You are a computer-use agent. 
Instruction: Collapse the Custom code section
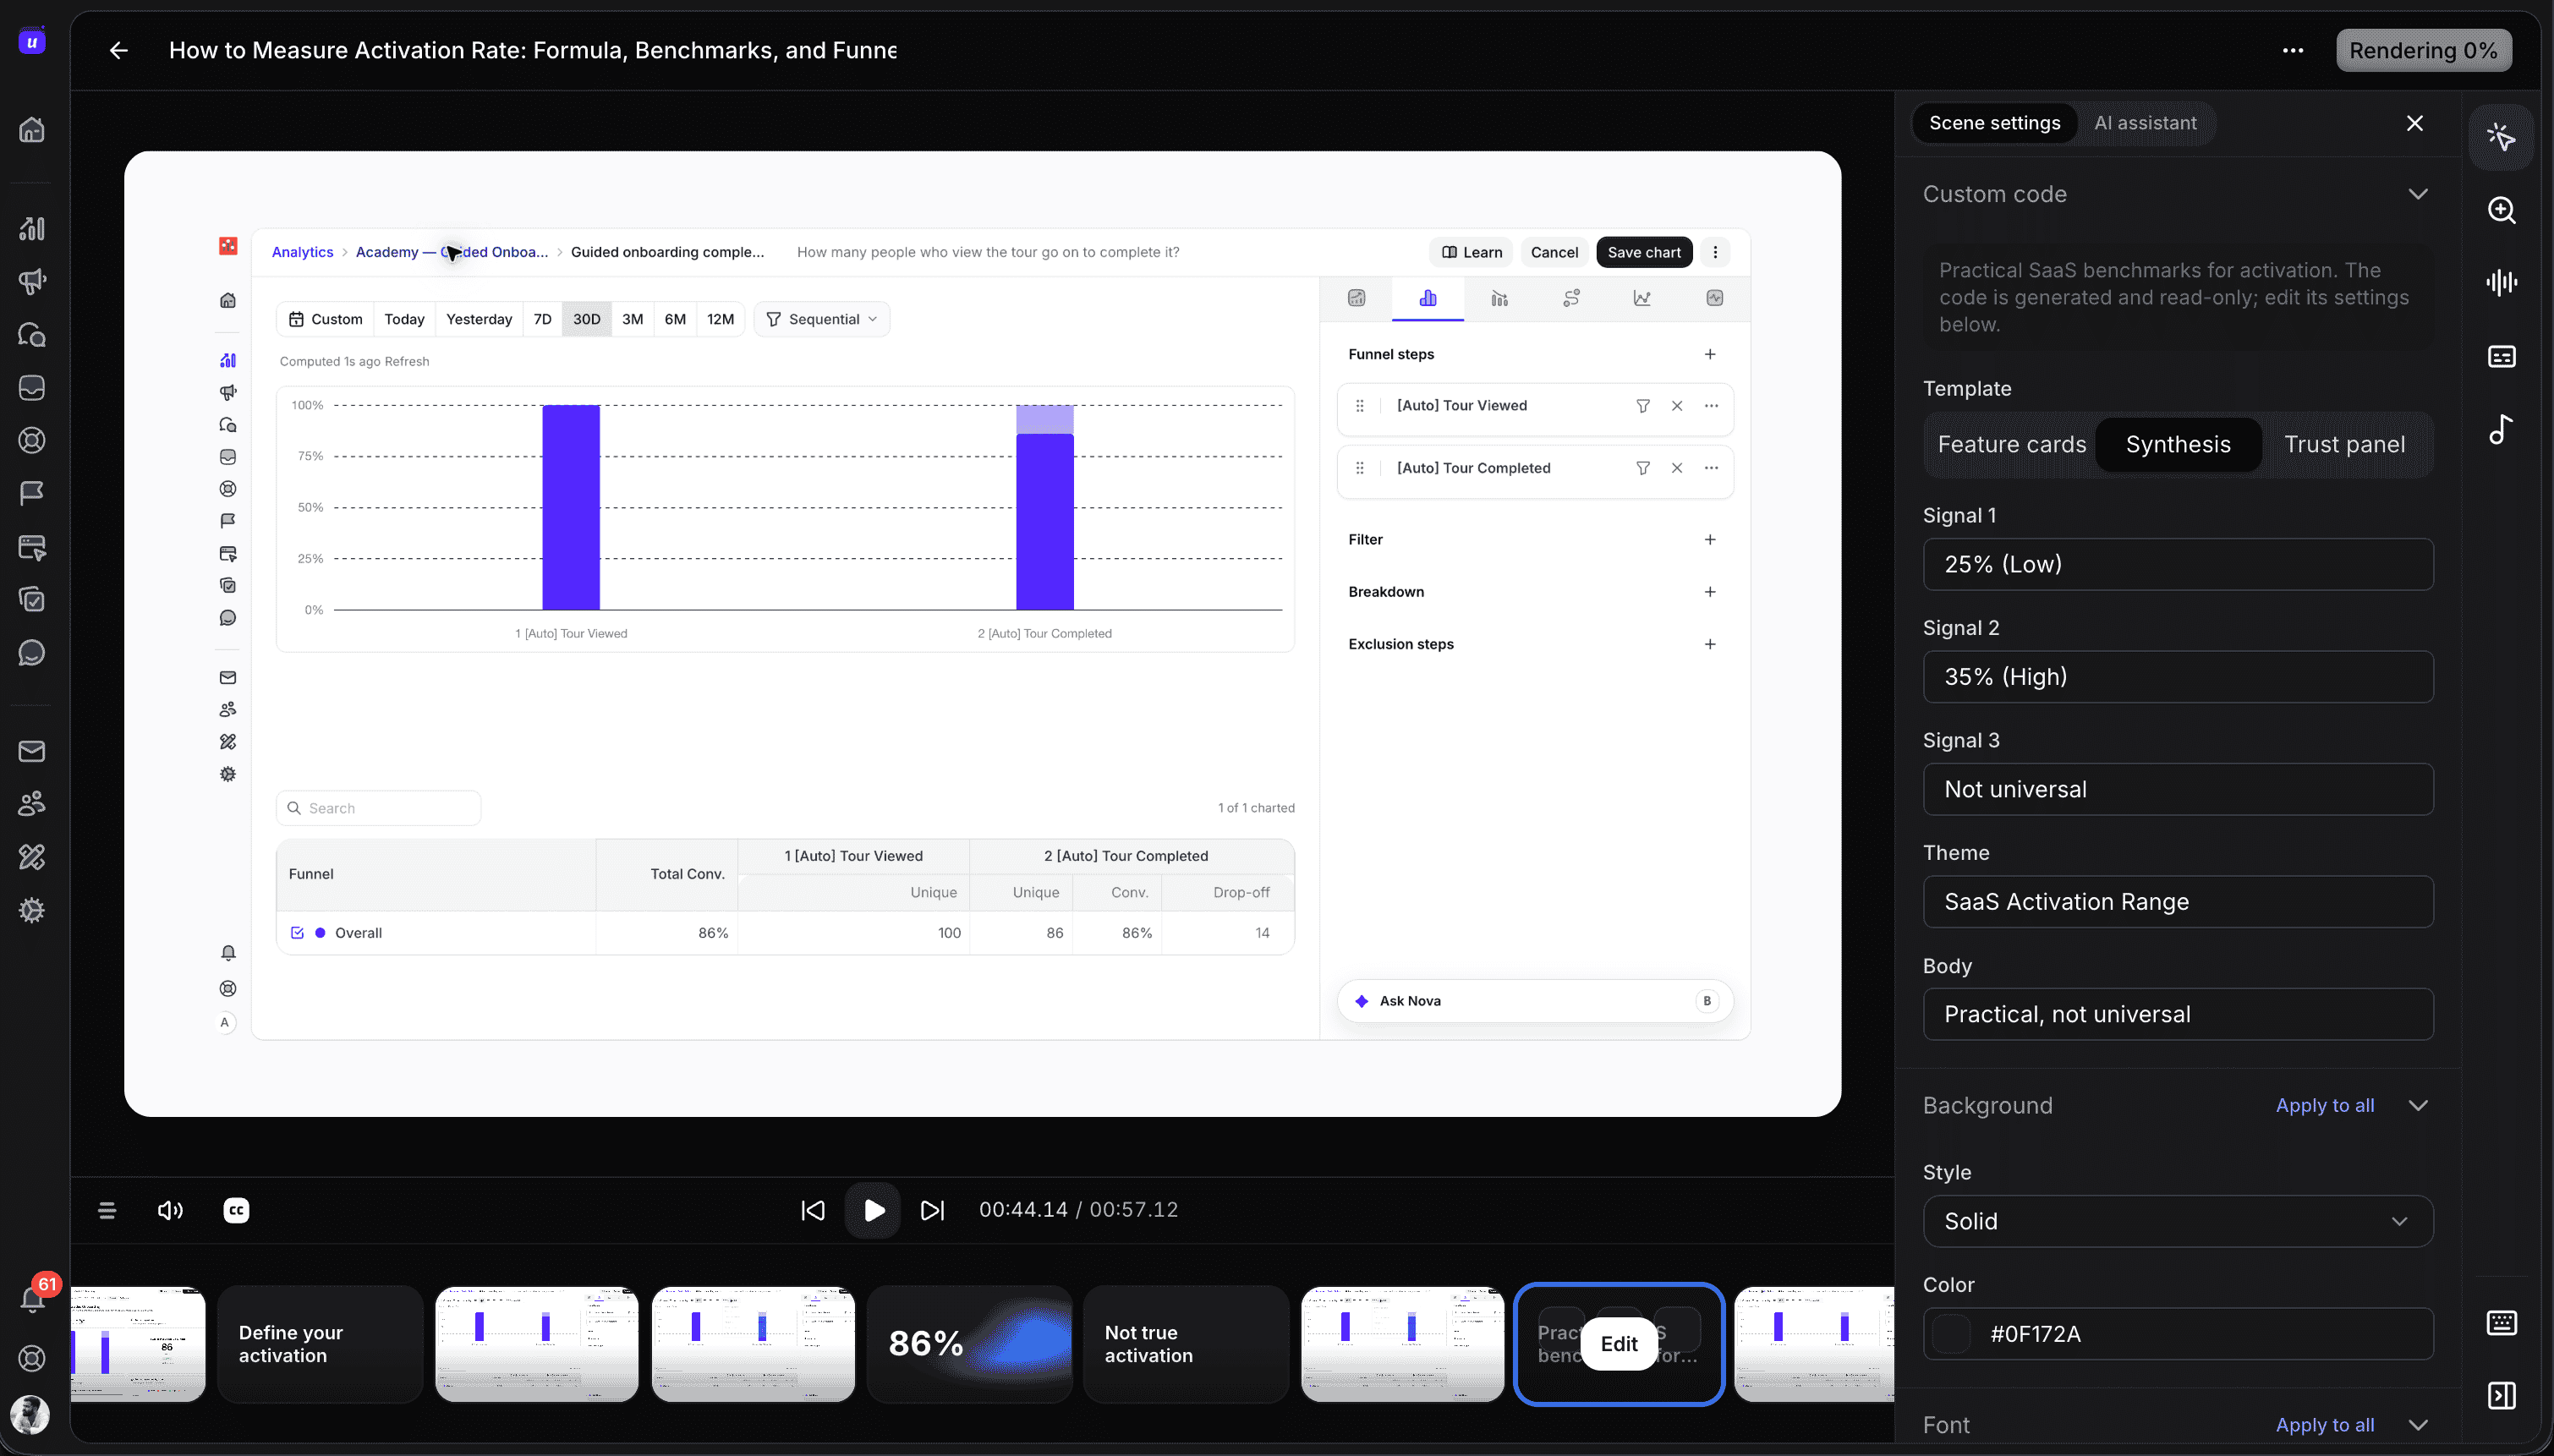click(2418, 194)
